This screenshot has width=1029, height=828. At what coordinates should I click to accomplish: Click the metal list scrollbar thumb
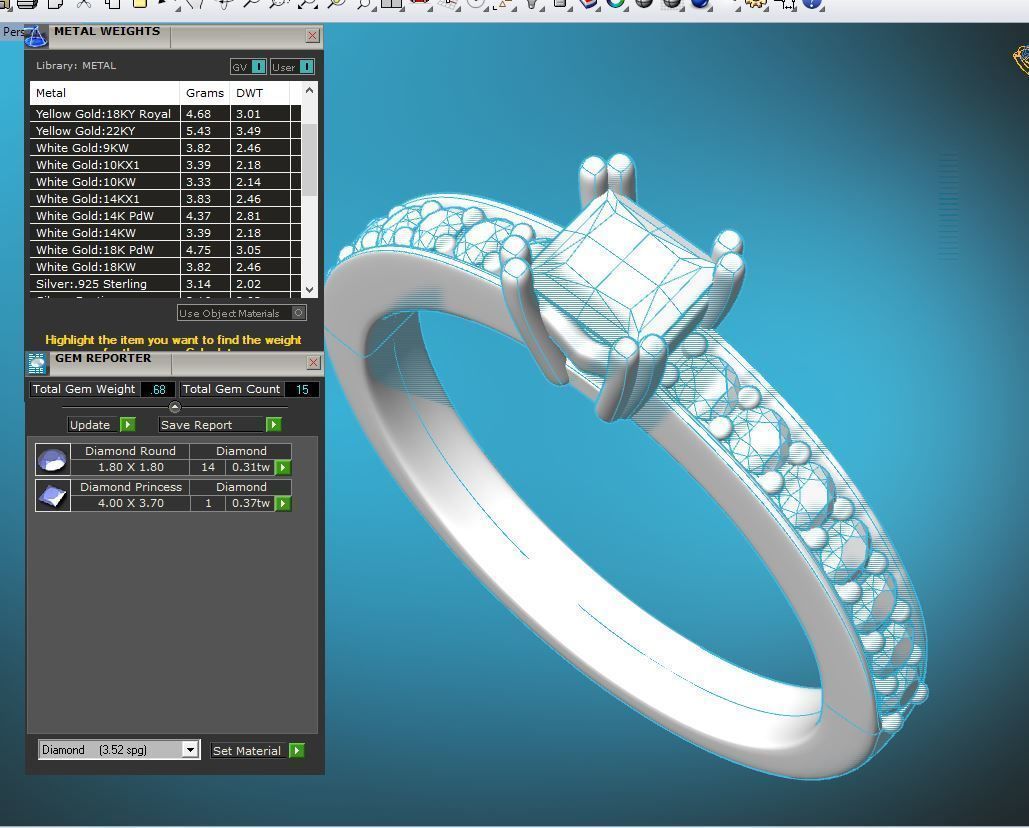pos(309,159)
